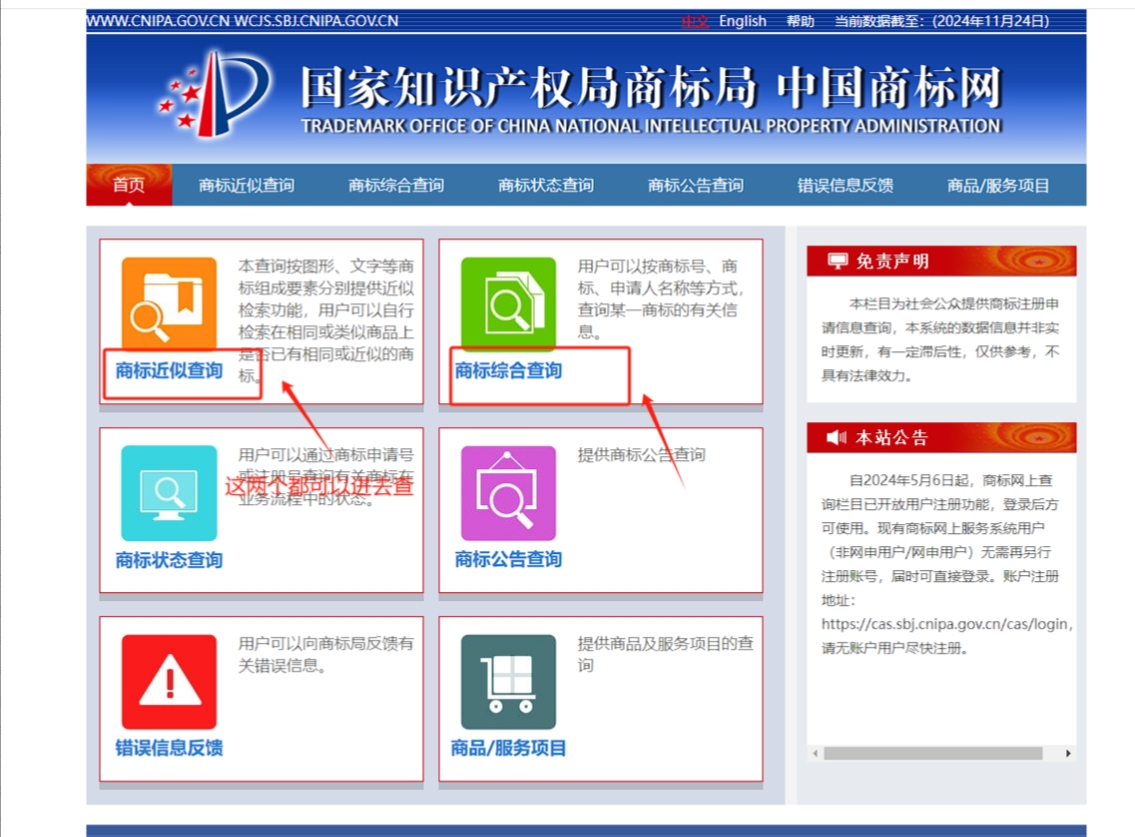
Task: Click the 用户可以向商标局反馈有关错误信息 description
Action: (x=326, y=654)
